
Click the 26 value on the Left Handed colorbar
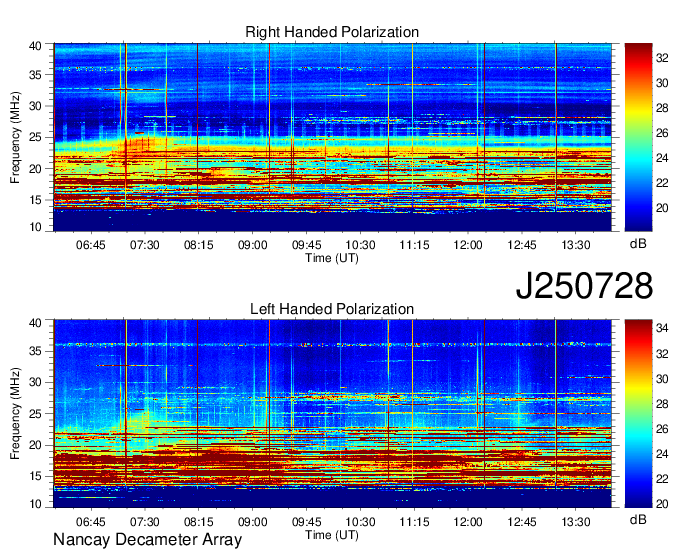[x=662, y=429]
